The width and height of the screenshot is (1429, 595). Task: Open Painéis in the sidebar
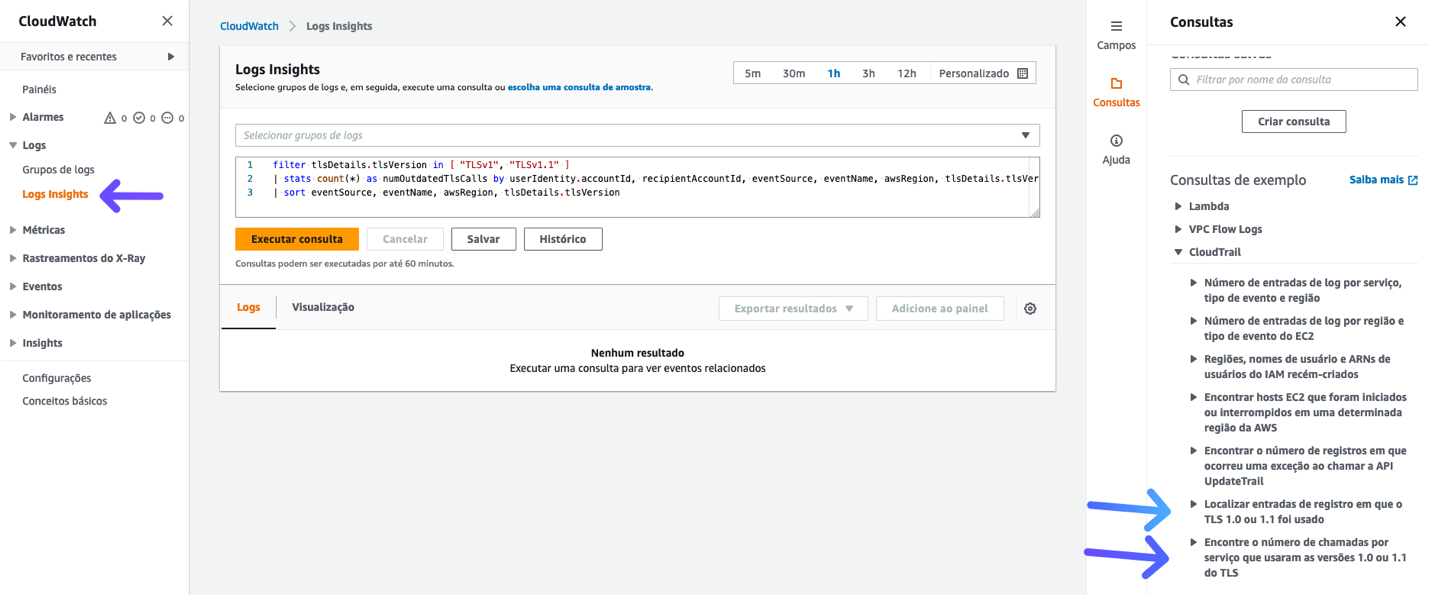click(x=39, y=89)
